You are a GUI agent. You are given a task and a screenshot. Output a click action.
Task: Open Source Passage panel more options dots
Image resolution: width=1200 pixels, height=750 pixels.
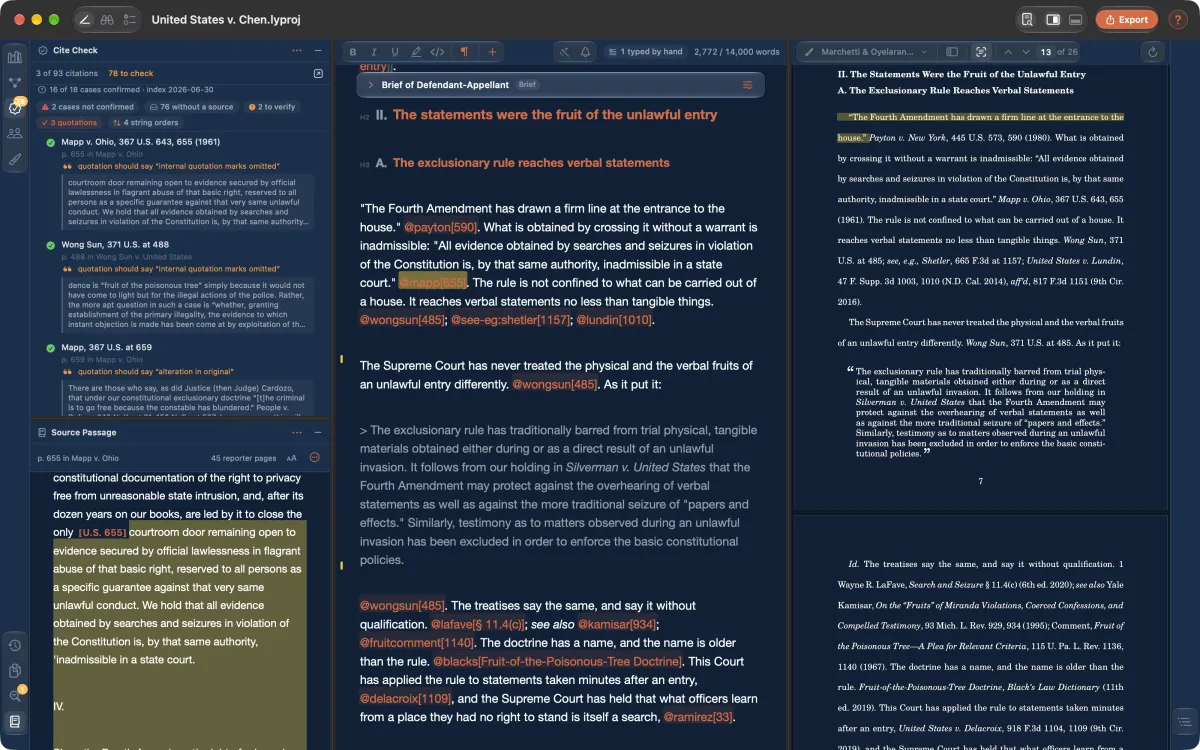297,433
